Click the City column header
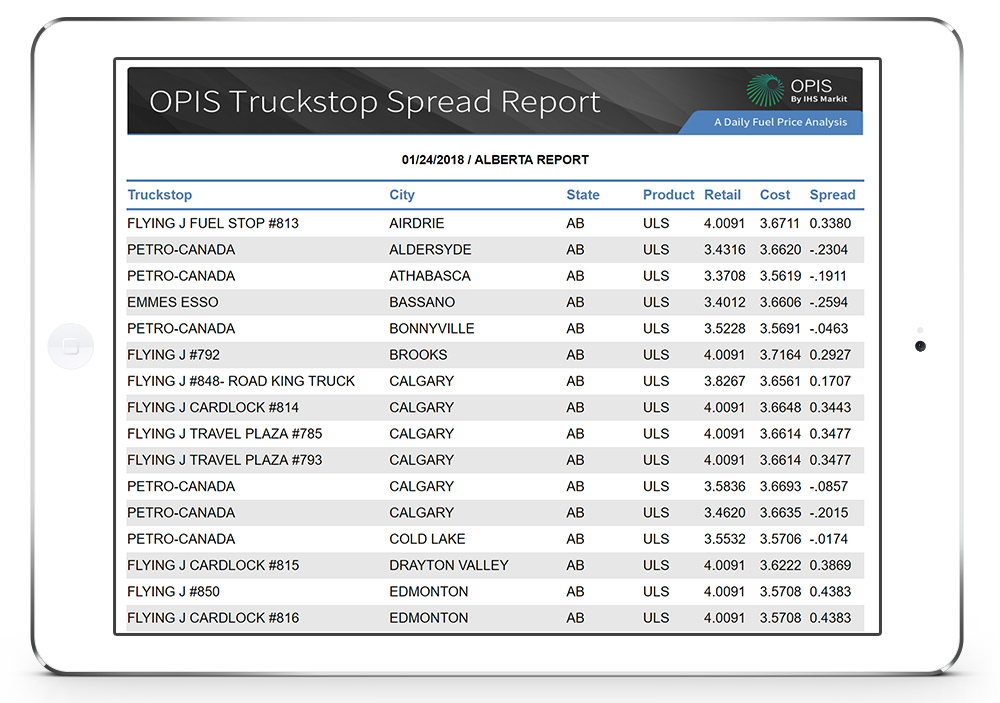This screenshot has height=703, width=1000. [402, 195]
